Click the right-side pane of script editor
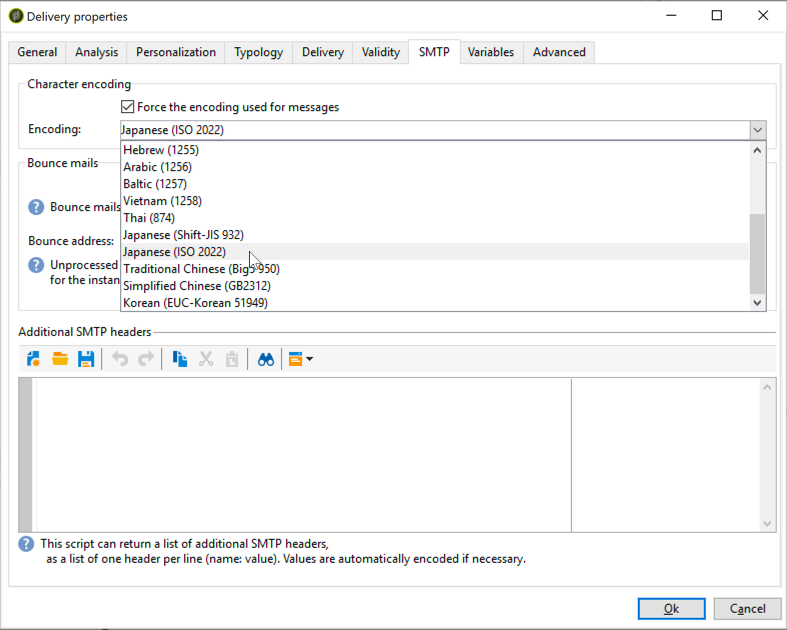Viewport: 787px width, 630px height. click(x=666, y=455)
